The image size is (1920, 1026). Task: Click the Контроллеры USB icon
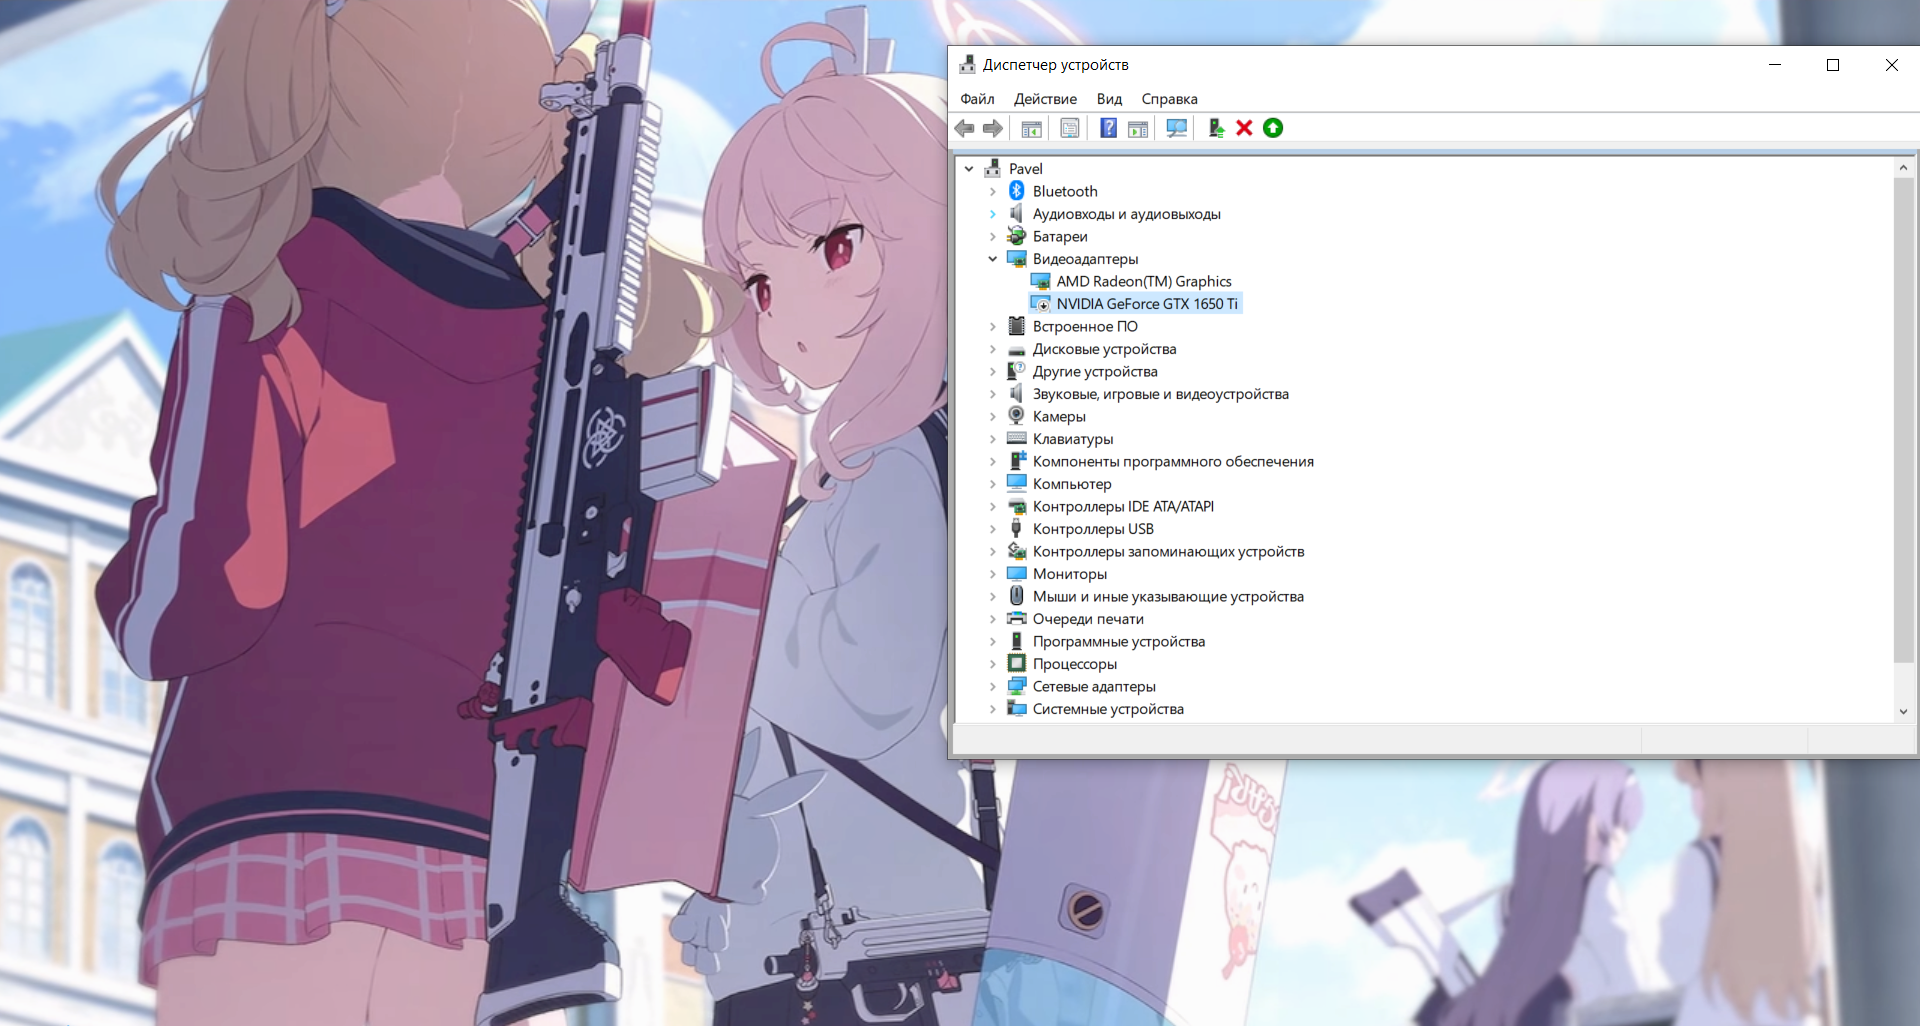(1017, 528)
